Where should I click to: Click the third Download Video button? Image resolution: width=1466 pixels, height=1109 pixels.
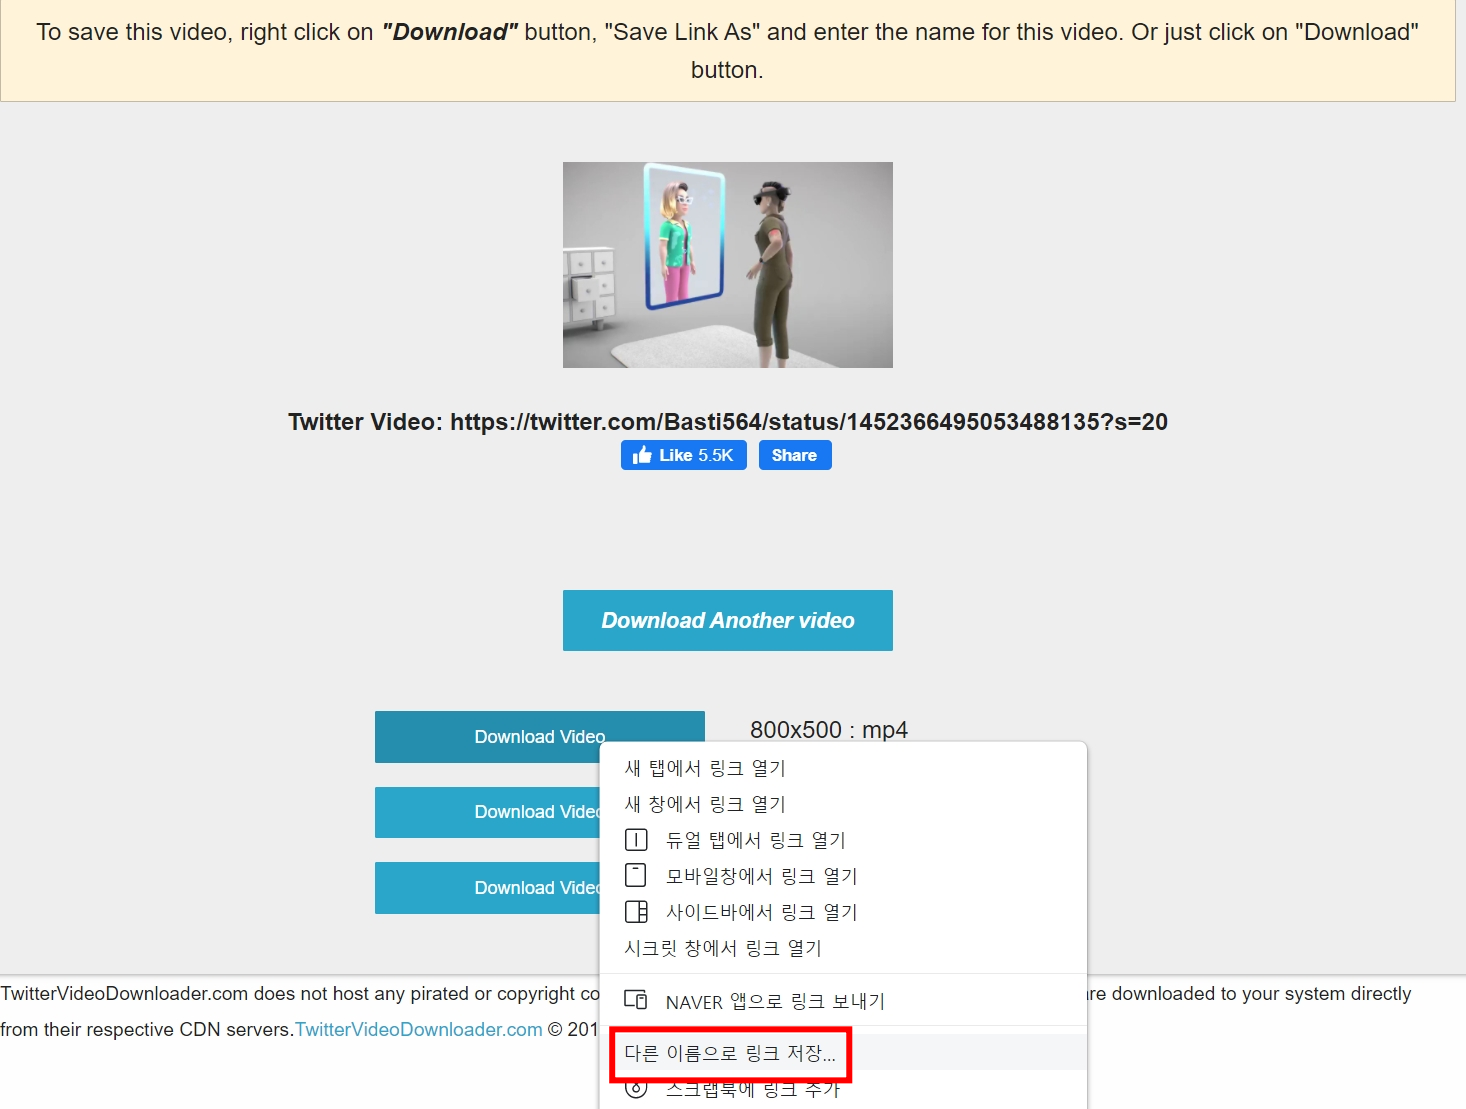coord(488,888)
